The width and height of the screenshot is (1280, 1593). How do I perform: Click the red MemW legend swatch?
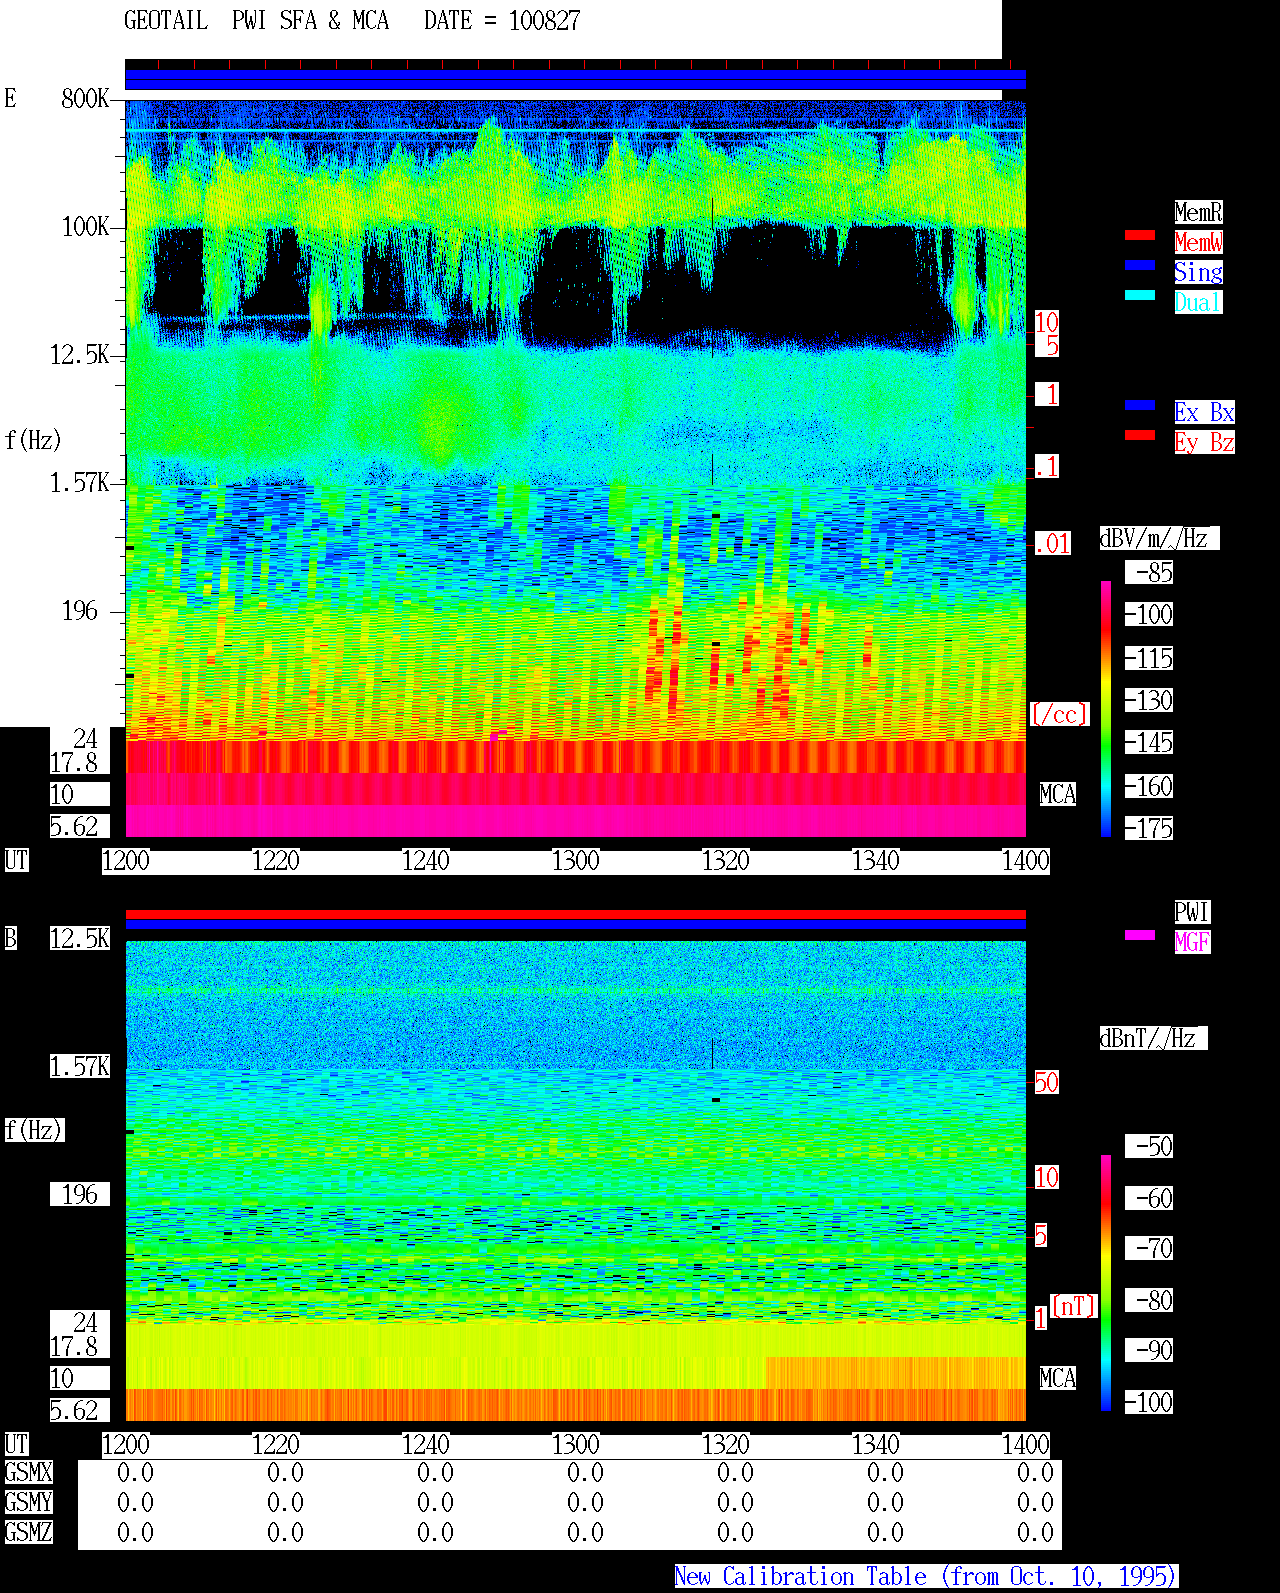click(1140, 235)
